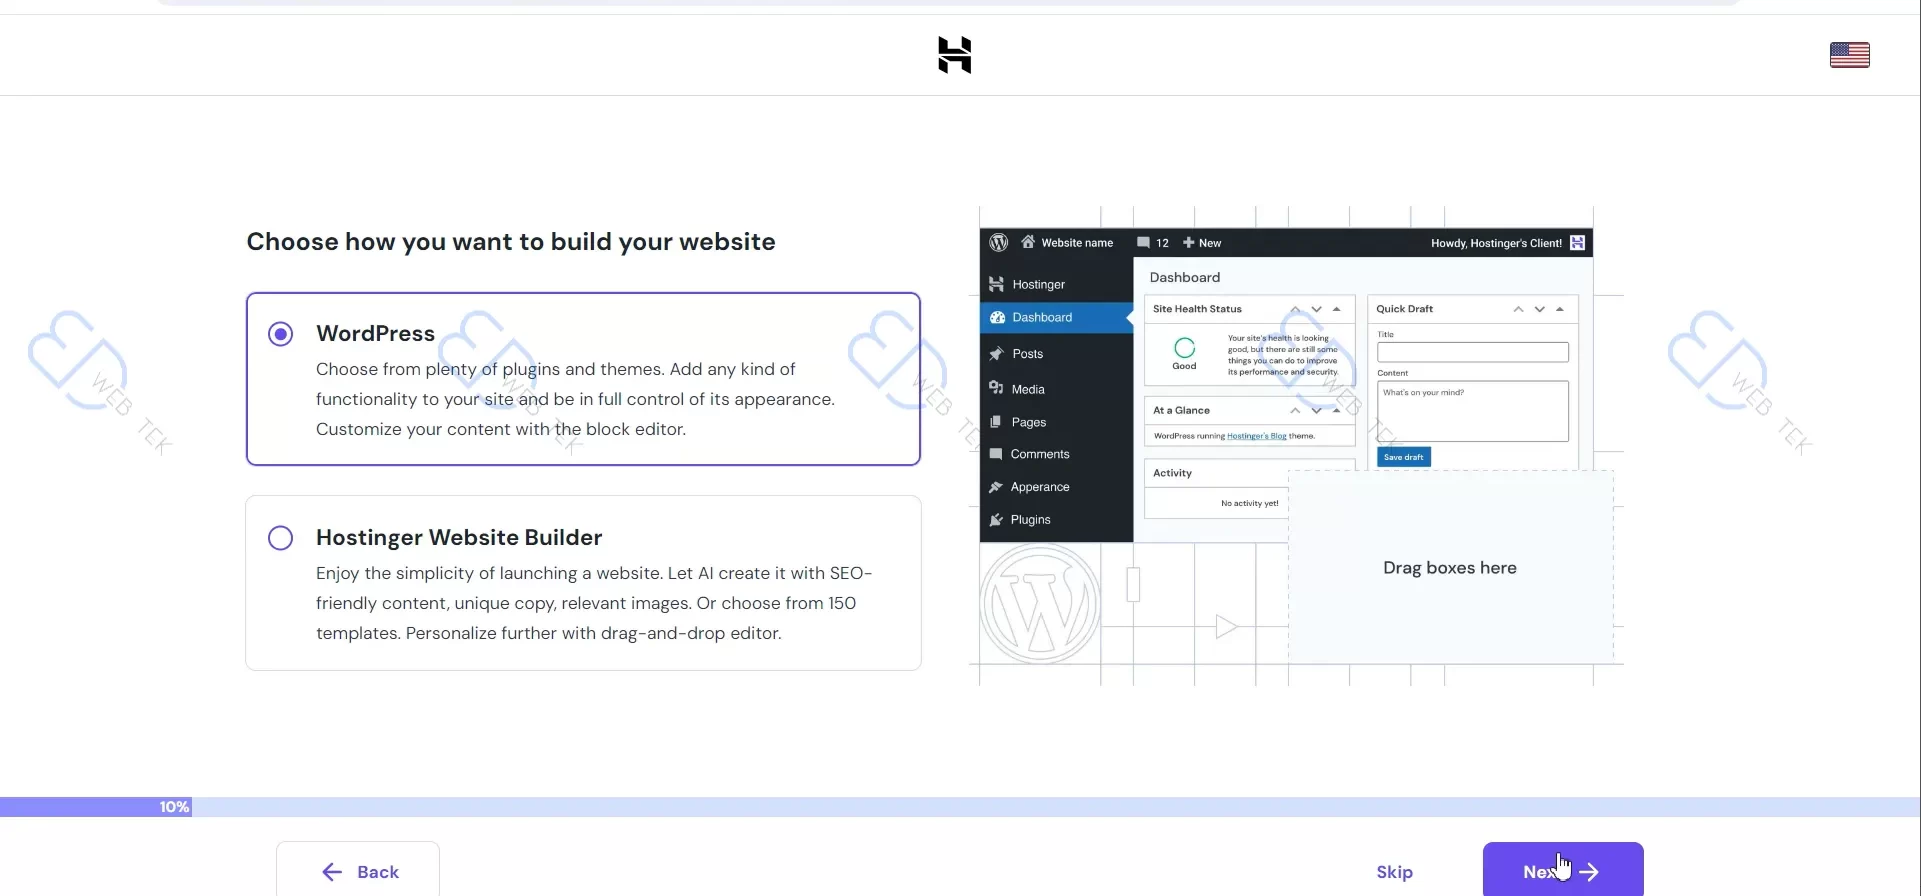The width and height of the screenshot is (1921, 896).
Task: Click the Hostinger Website Builder description text
Action: pos(594,603)
